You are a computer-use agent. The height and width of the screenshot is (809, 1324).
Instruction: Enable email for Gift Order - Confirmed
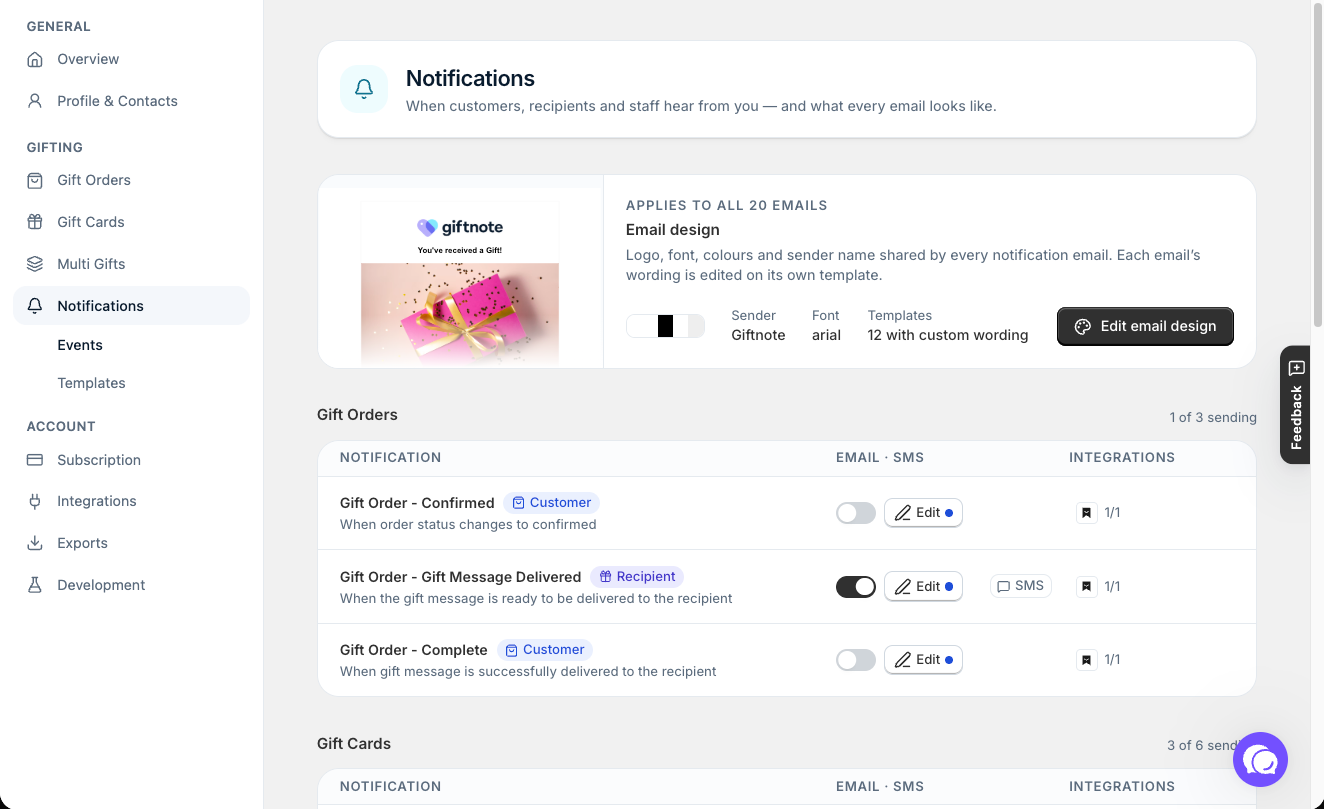click(856, 513)
